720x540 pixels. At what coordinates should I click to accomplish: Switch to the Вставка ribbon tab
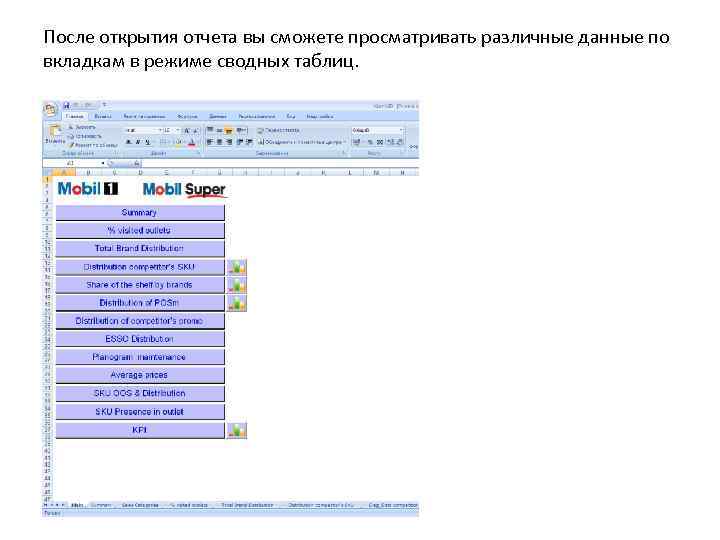(102, 117)
